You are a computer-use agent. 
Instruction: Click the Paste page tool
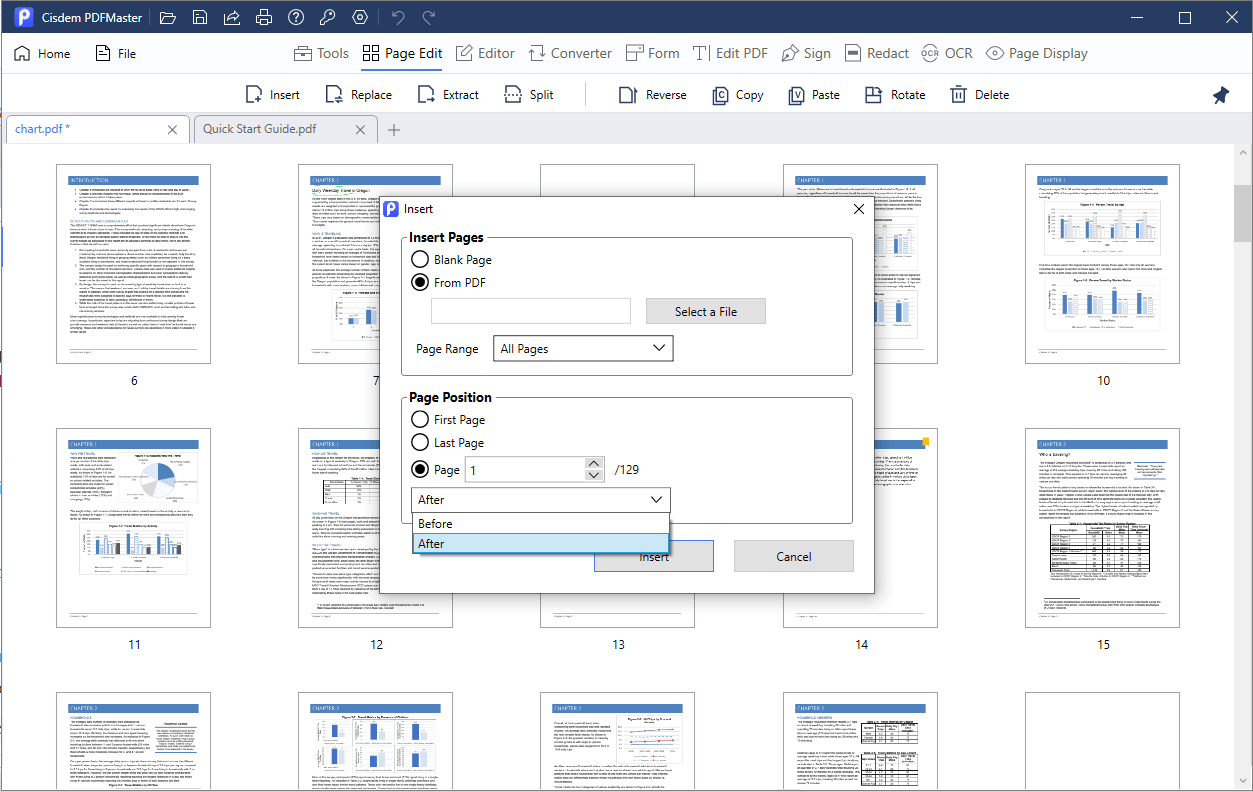tap(814, 95)
